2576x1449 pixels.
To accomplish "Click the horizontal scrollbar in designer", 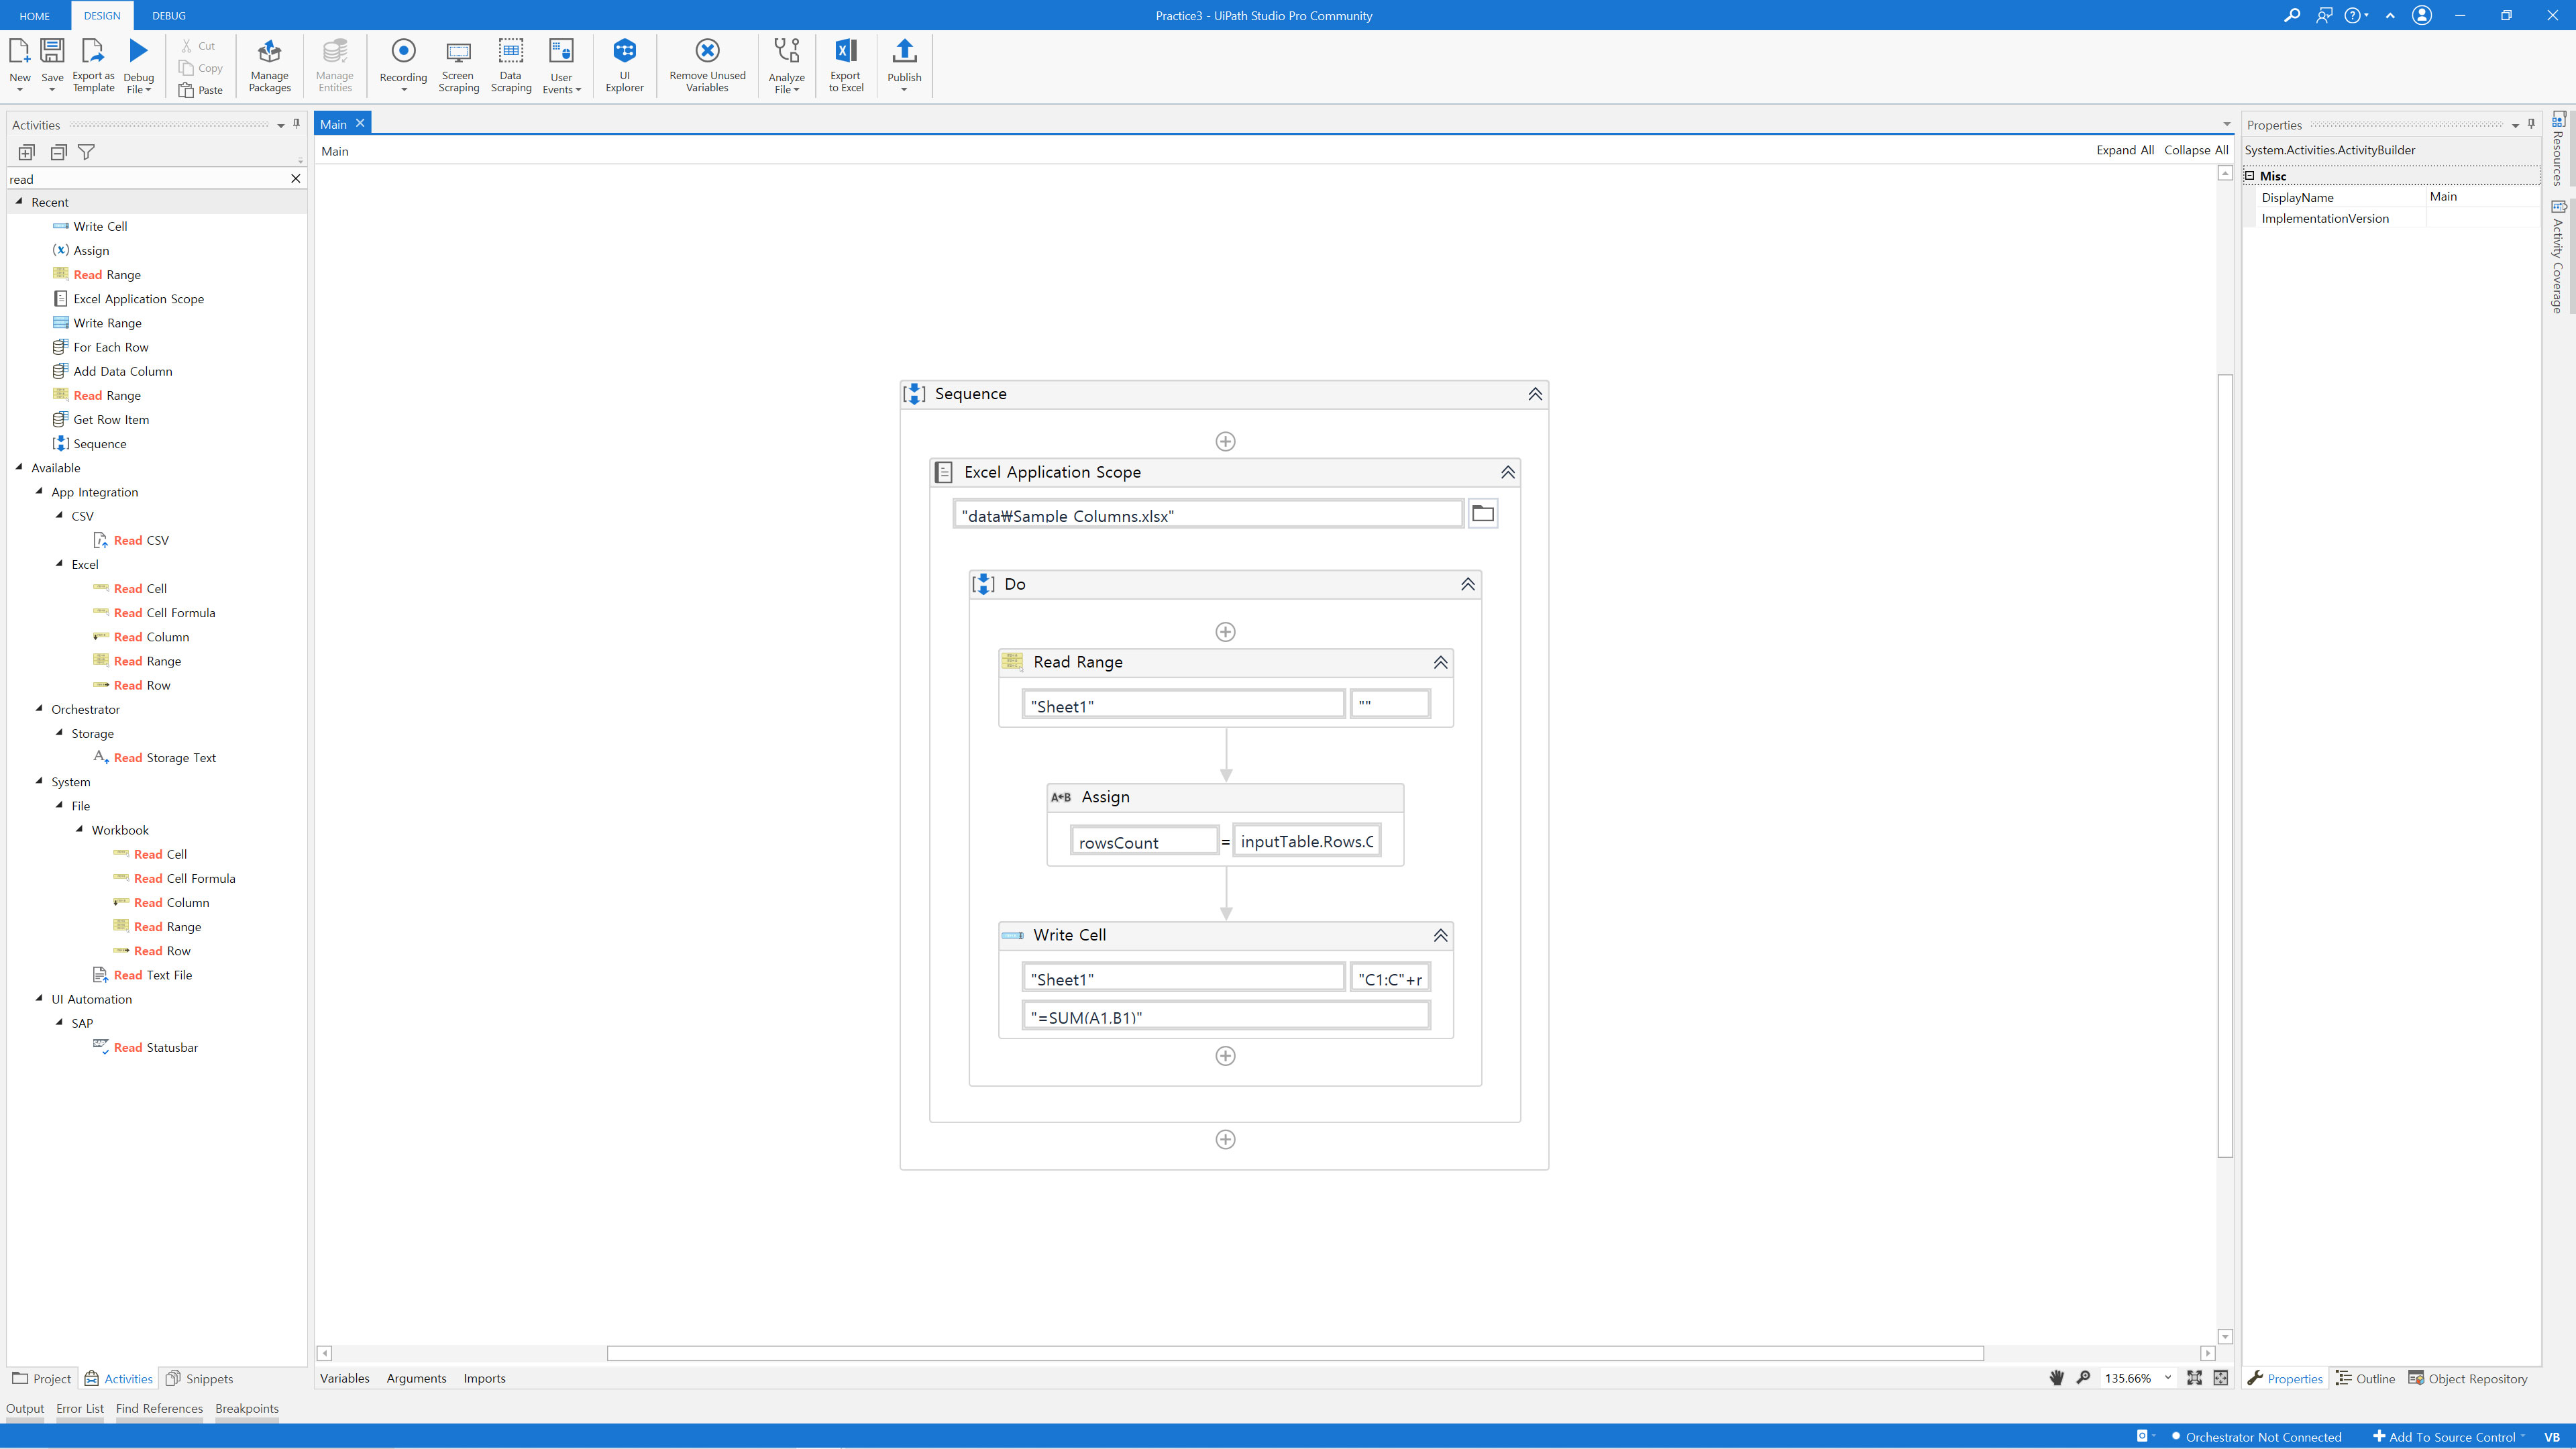I will (1294, 1353).
